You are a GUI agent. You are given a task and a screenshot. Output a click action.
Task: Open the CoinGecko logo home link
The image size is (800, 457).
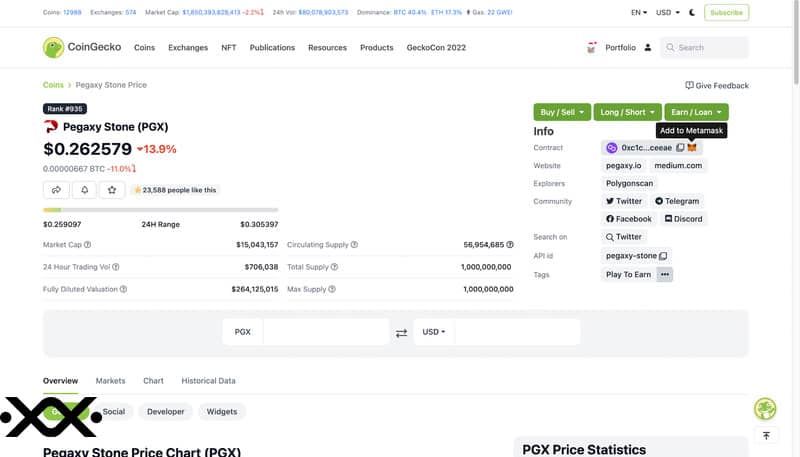tap(82, 47)
